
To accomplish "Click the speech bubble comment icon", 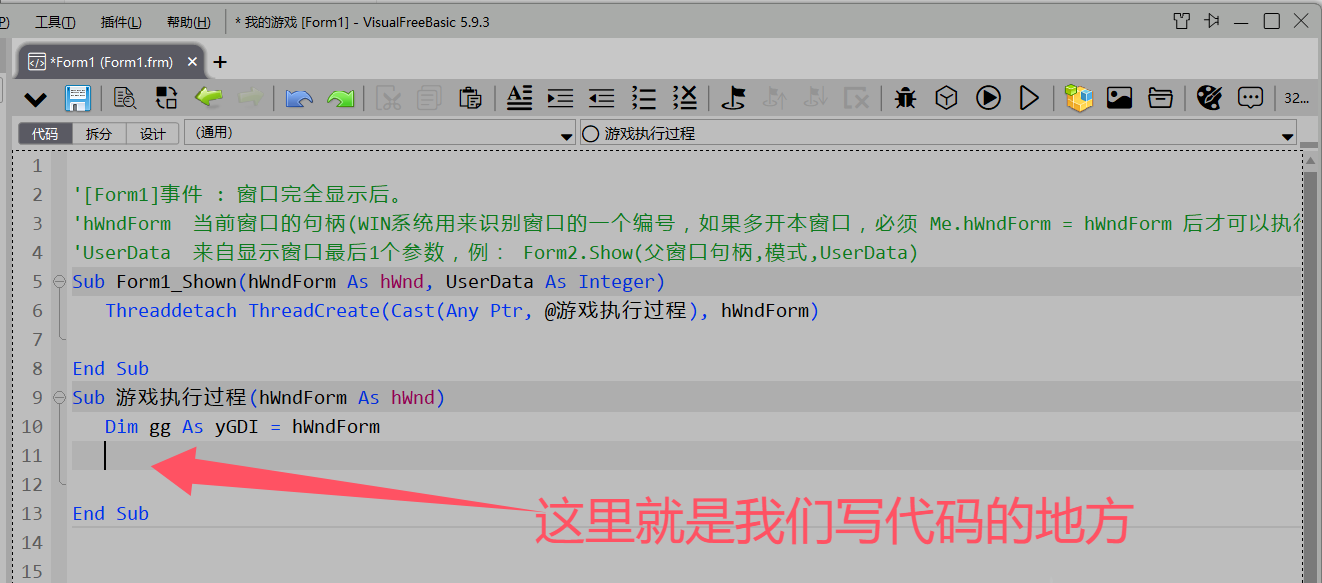I will click(1250, 98).
